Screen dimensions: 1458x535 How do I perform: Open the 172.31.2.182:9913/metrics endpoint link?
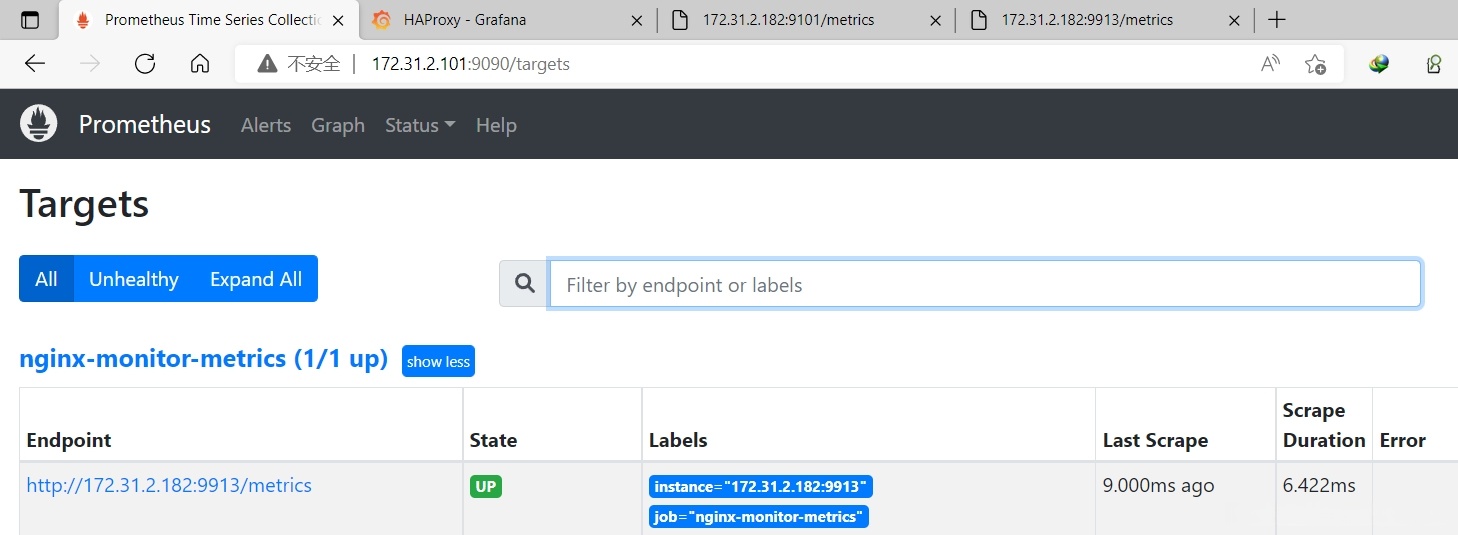[x=169, y=486]
